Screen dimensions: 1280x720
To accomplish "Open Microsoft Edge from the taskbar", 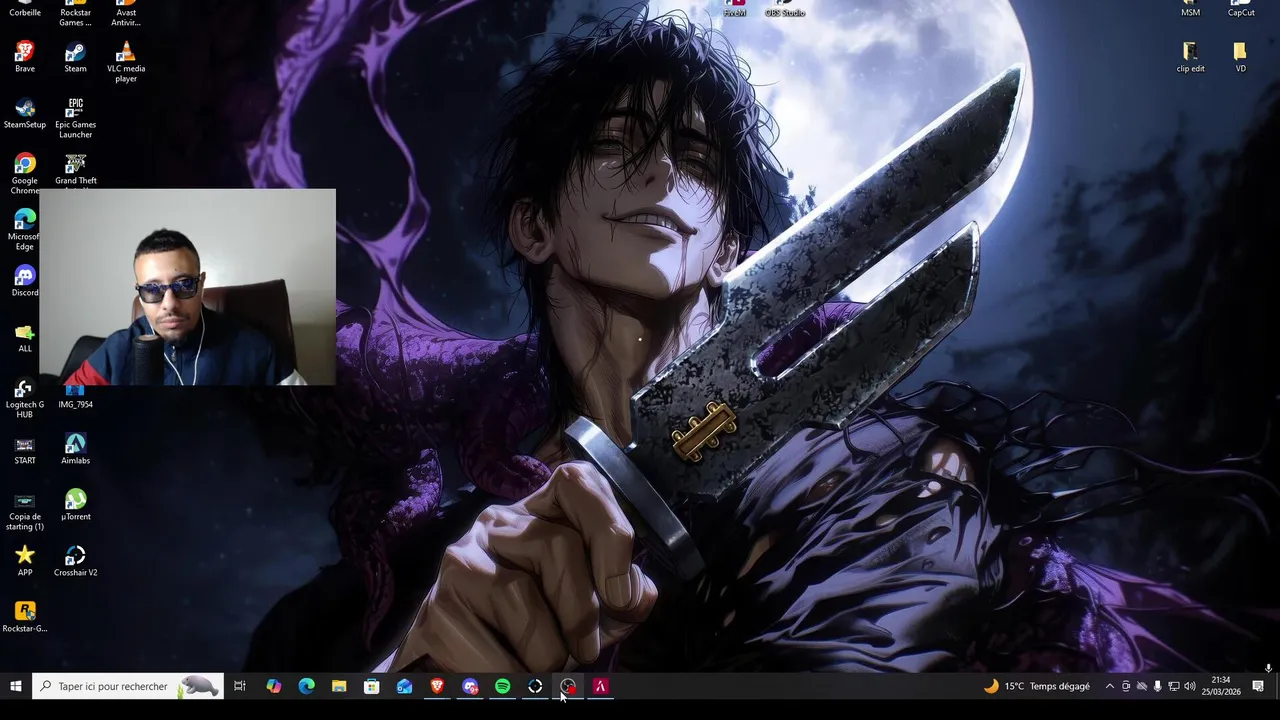I will (x=306, y=686).
